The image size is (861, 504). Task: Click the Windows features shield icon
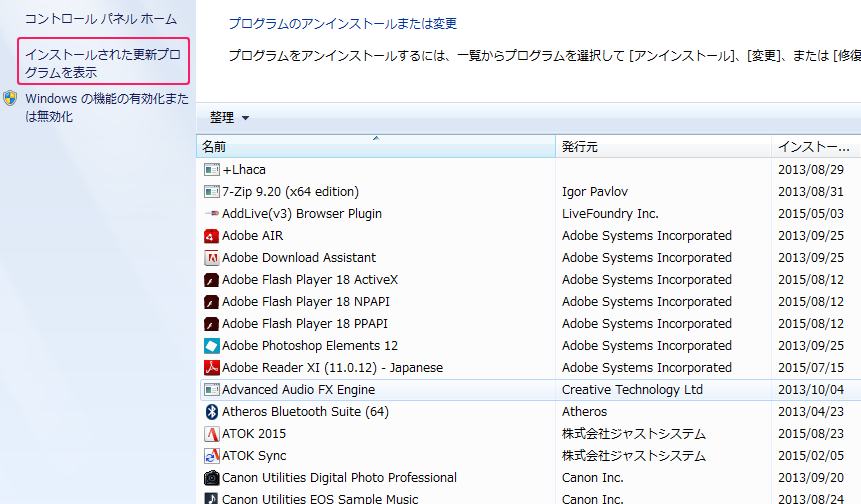(10, 98)
